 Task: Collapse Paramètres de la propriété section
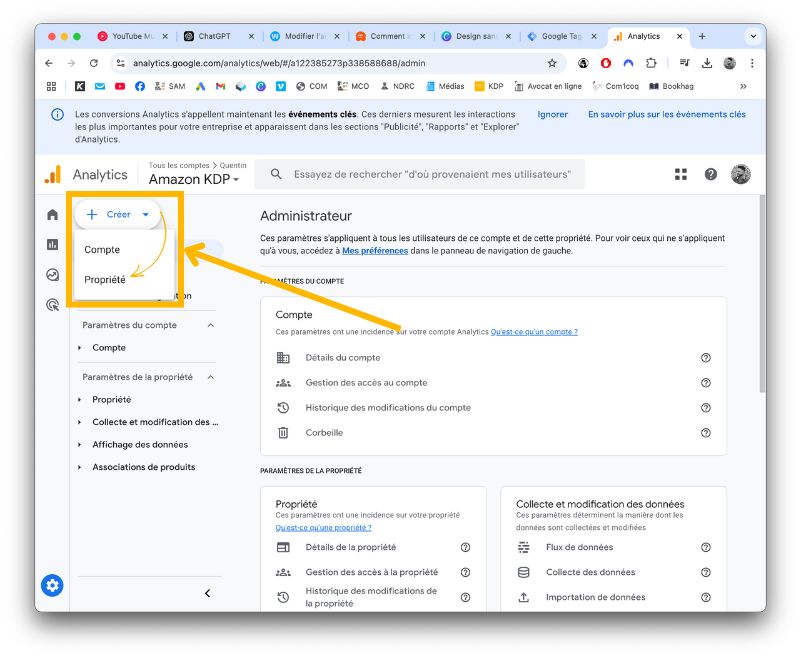tap(210, 377)
